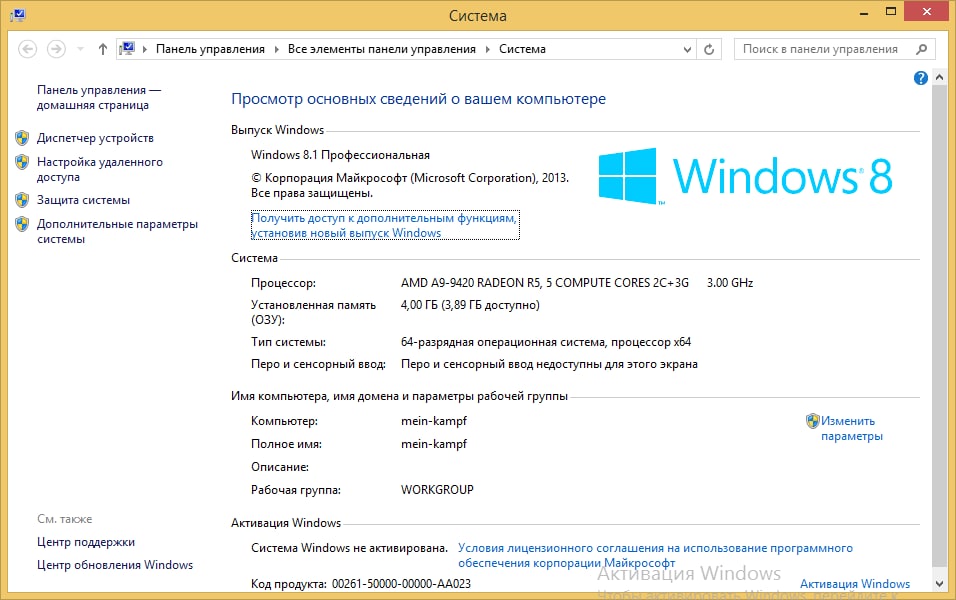This screenshot has width=956, height=600.
Task: Click computer name mein-kampf next to Компьютер
Action: click(x=434, y=421)
